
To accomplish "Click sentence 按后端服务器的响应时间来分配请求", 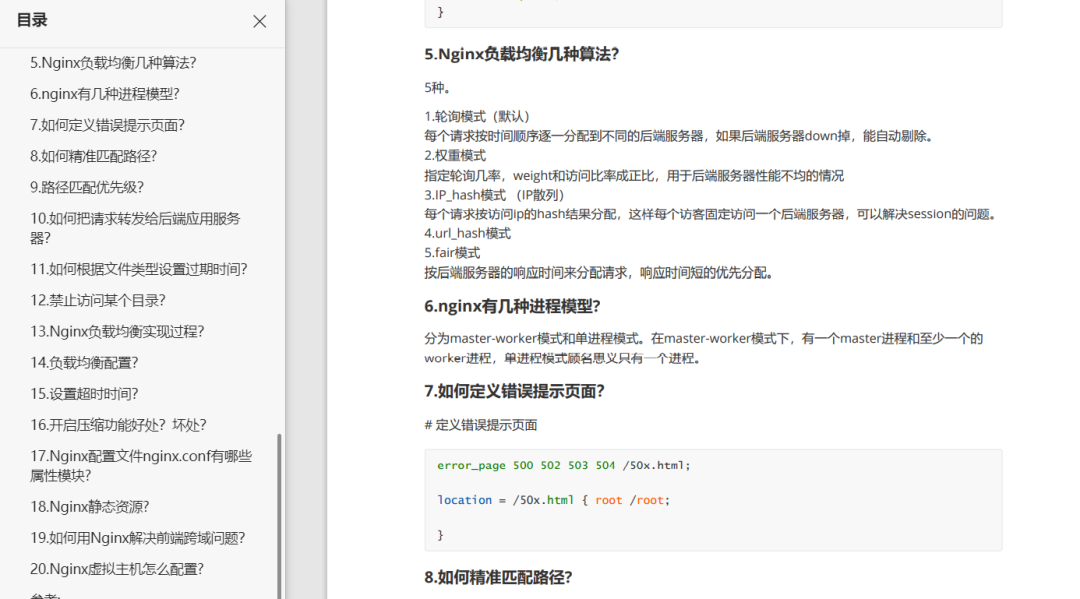I will (x=599, y=273).
